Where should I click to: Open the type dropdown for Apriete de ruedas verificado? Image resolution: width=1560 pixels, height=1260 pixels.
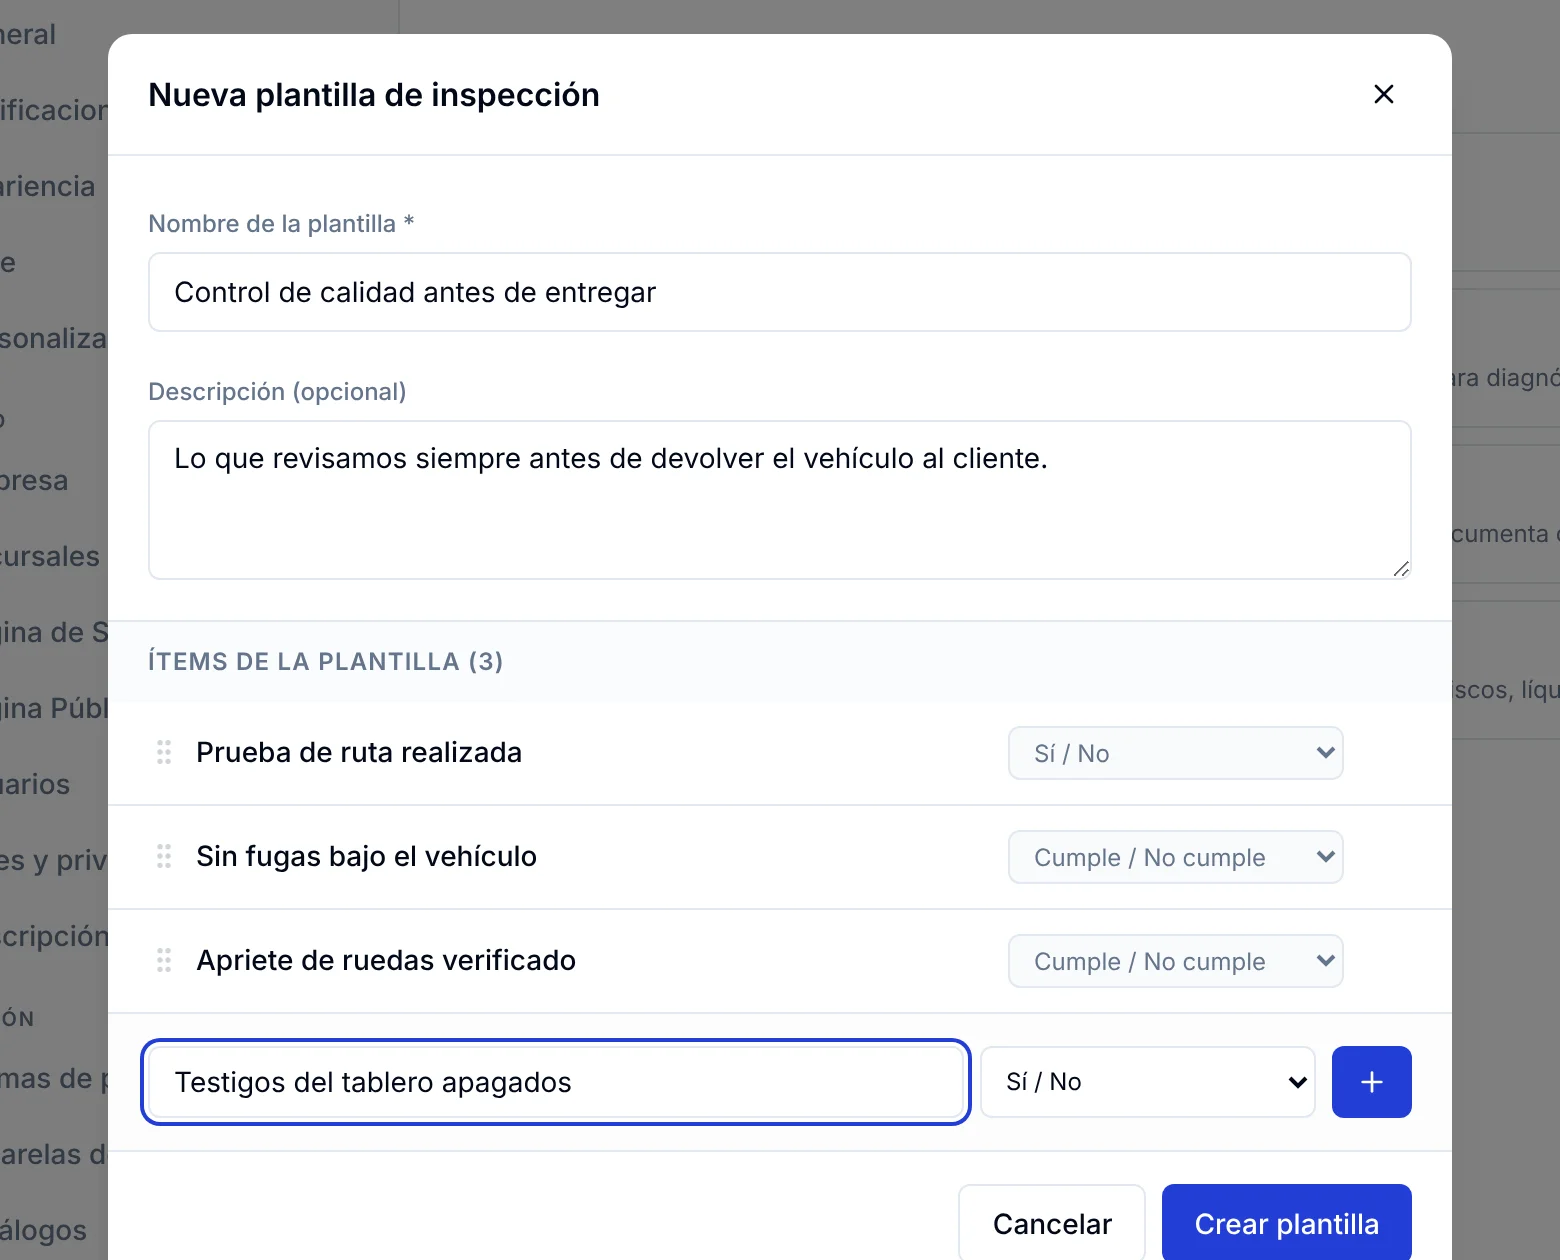point(1176,961)
